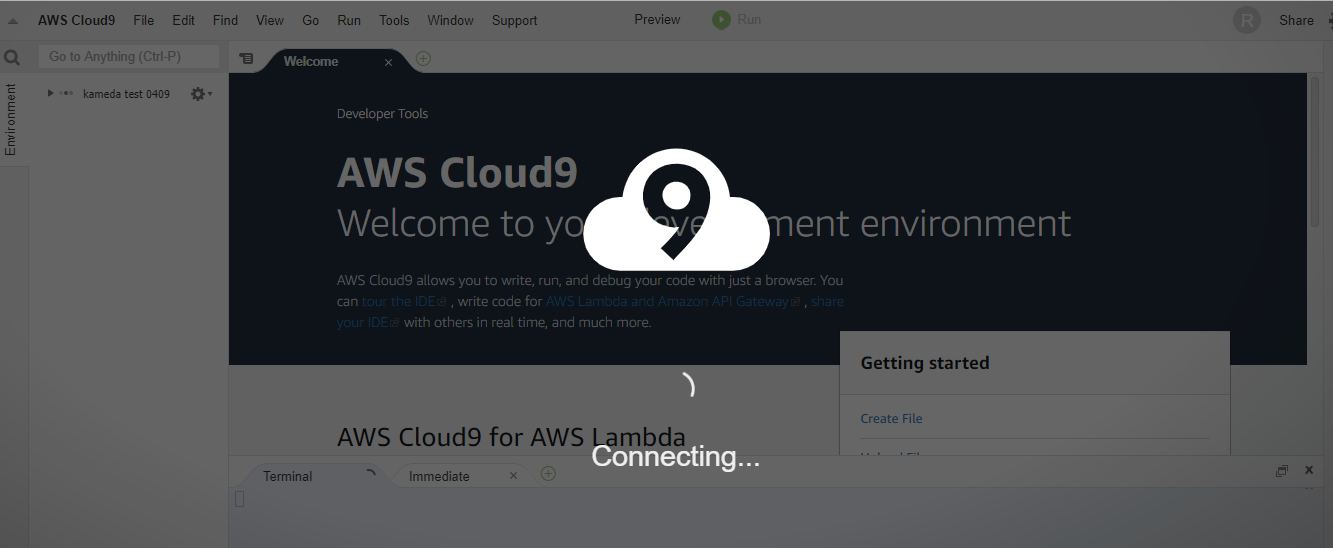Open the File menu
The height and width of the screenshot is (548, 1333).
click(x=144, y=20)
